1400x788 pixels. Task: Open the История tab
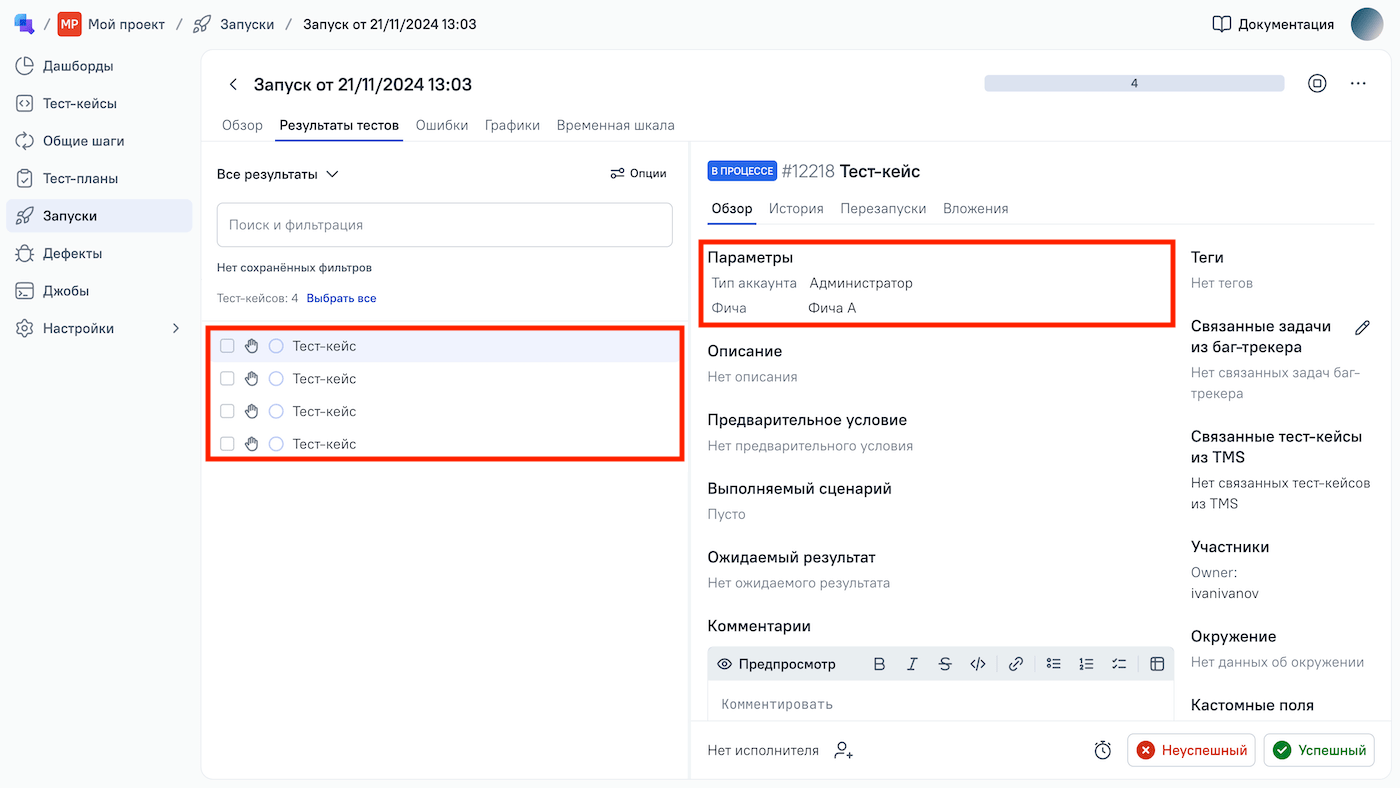pyautogui.click(x=796, y=208)
